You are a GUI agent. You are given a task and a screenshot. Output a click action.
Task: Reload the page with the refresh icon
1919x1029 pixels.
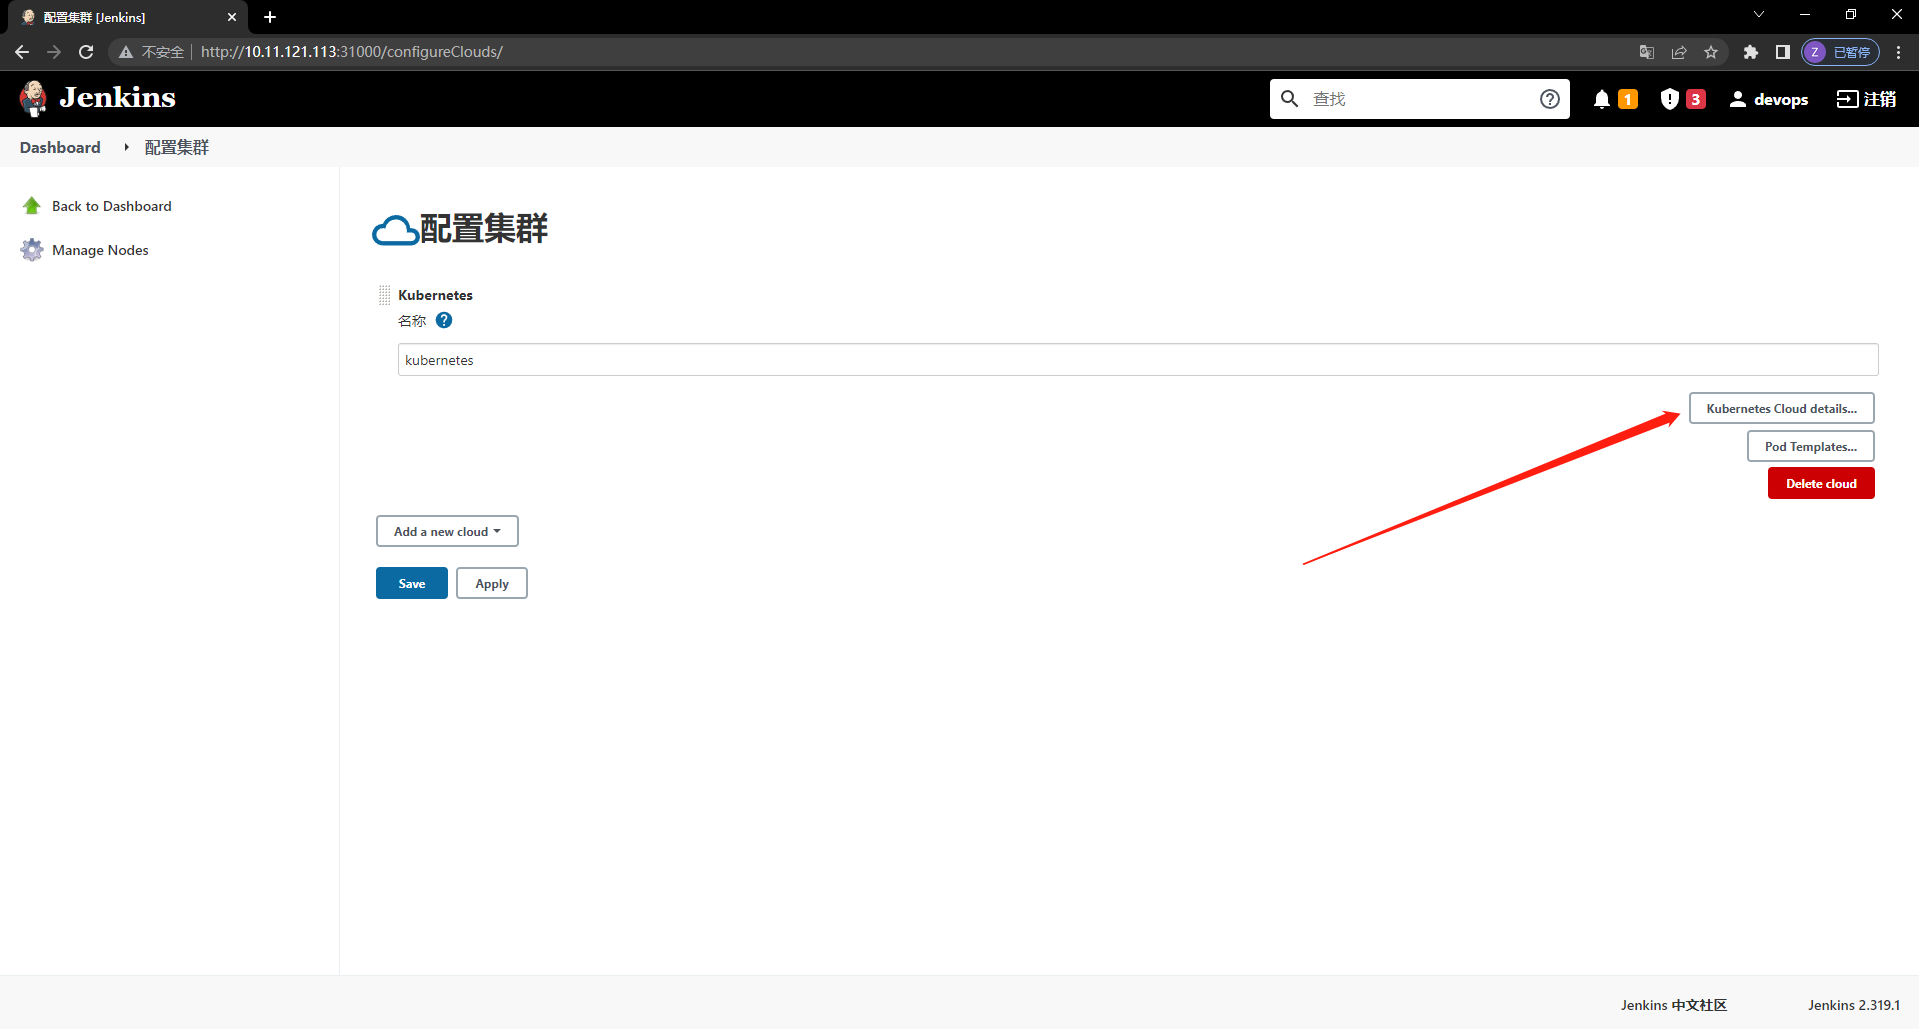[86, 52]
